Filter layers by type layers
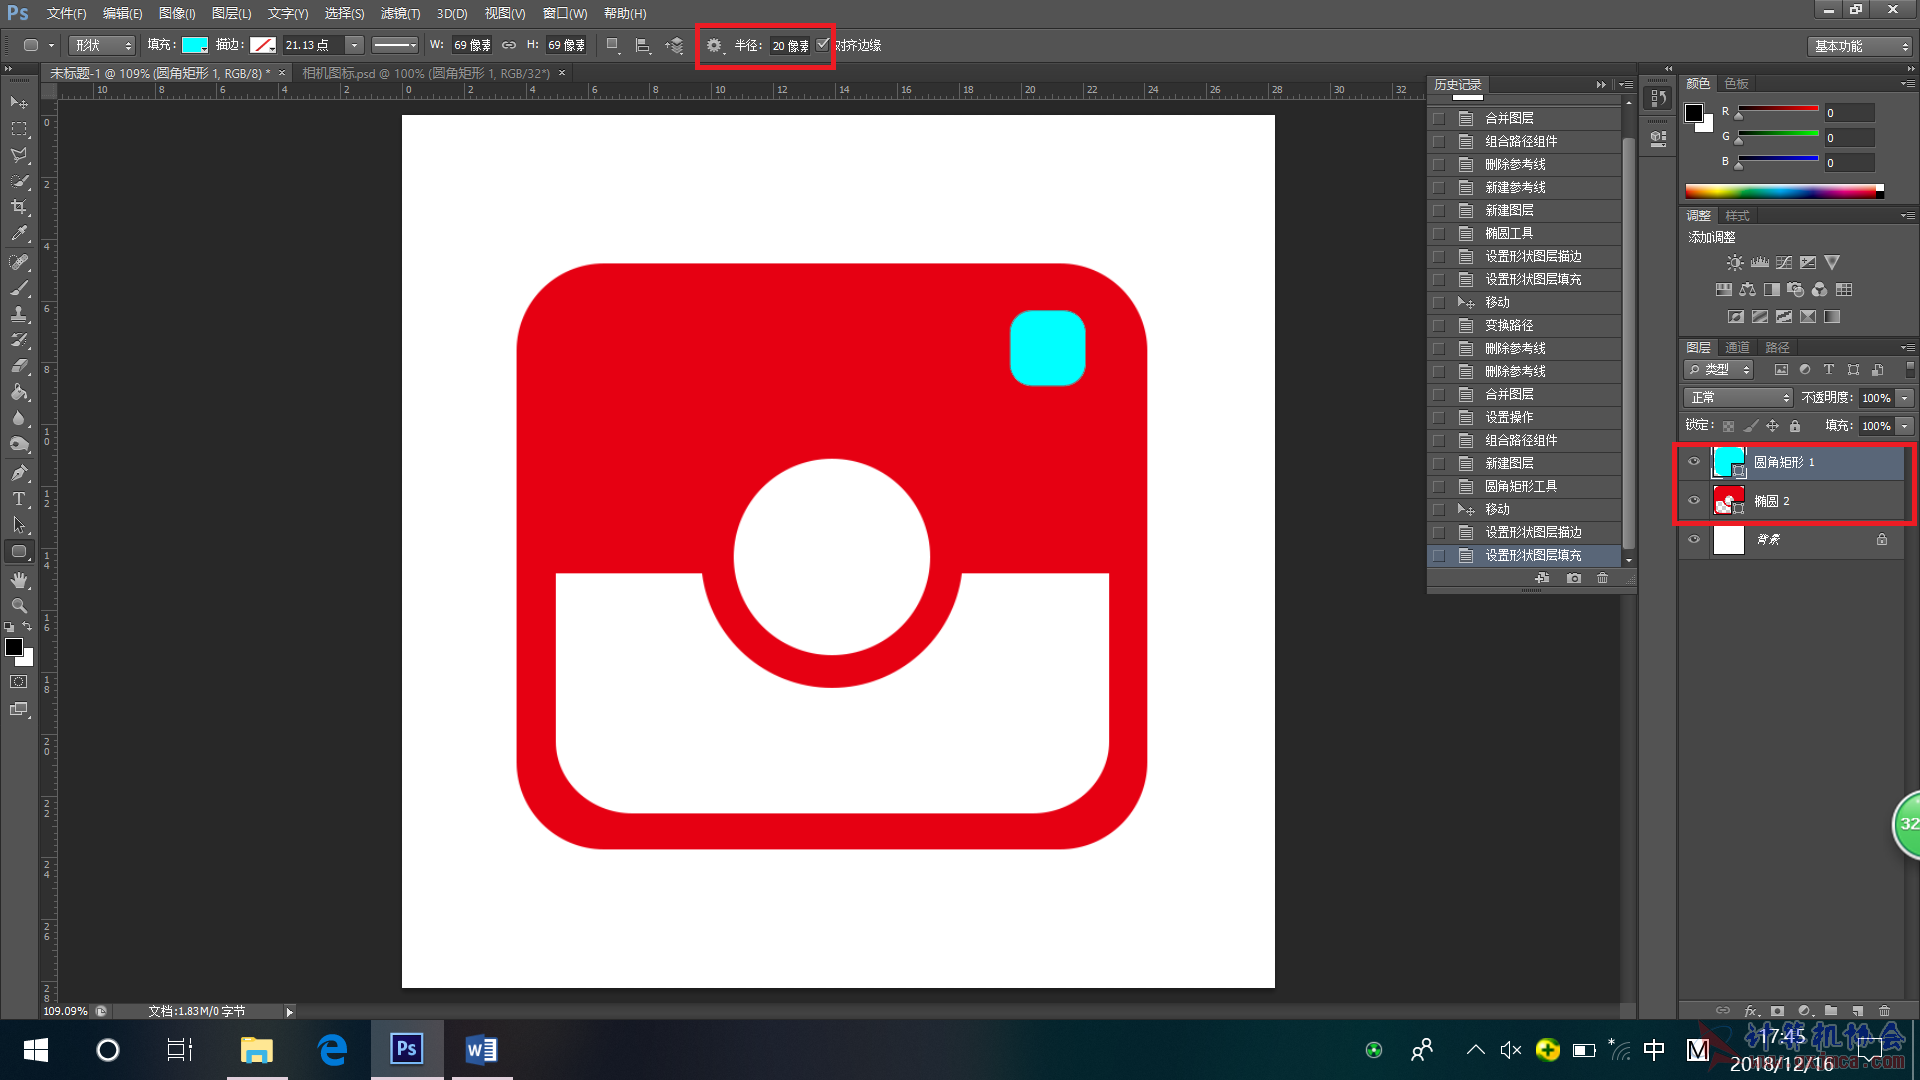The image size is (1920, 1080). (1829, 370)
